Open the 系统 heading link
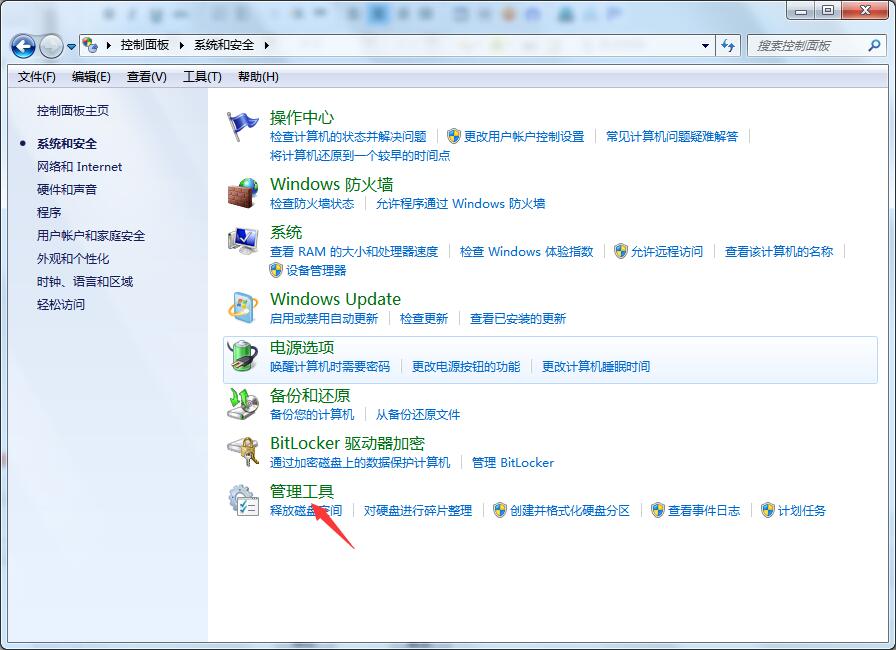 286,232
